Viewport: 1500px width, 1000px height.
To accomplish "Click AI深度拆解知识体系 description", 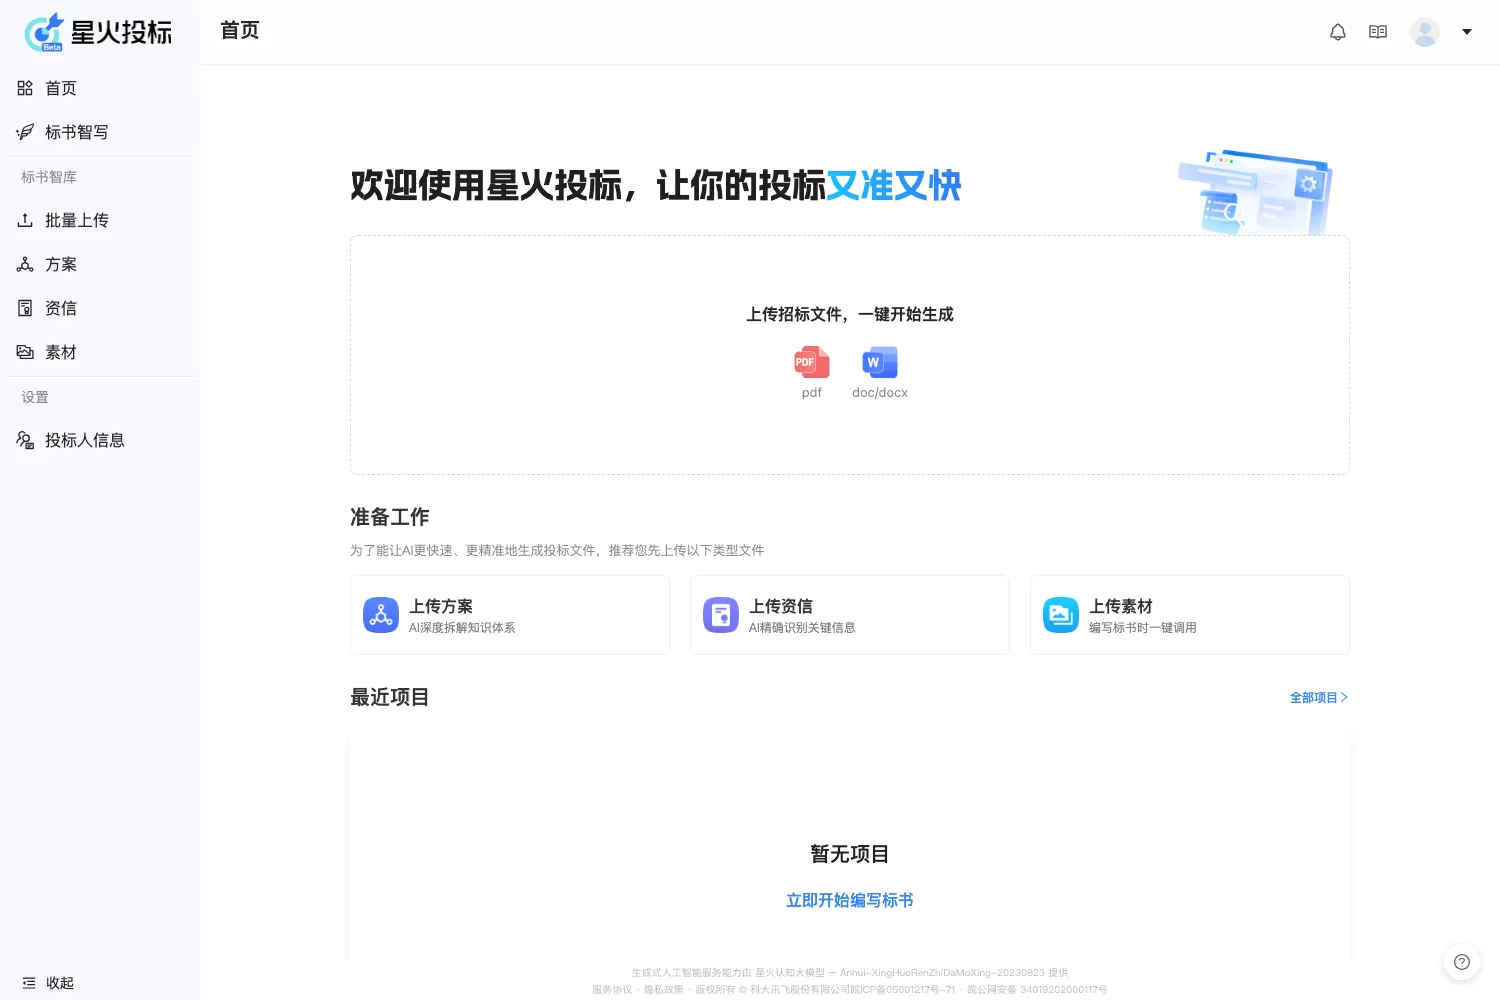I will pyautogui.click(x=462, y=628).
